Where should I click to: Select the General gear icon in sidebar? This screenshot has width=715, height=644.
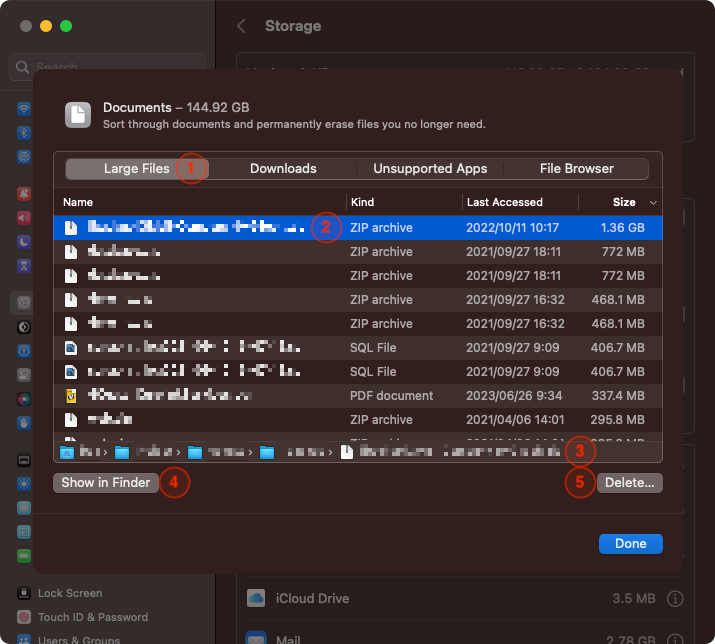click(x=24, y=303)
